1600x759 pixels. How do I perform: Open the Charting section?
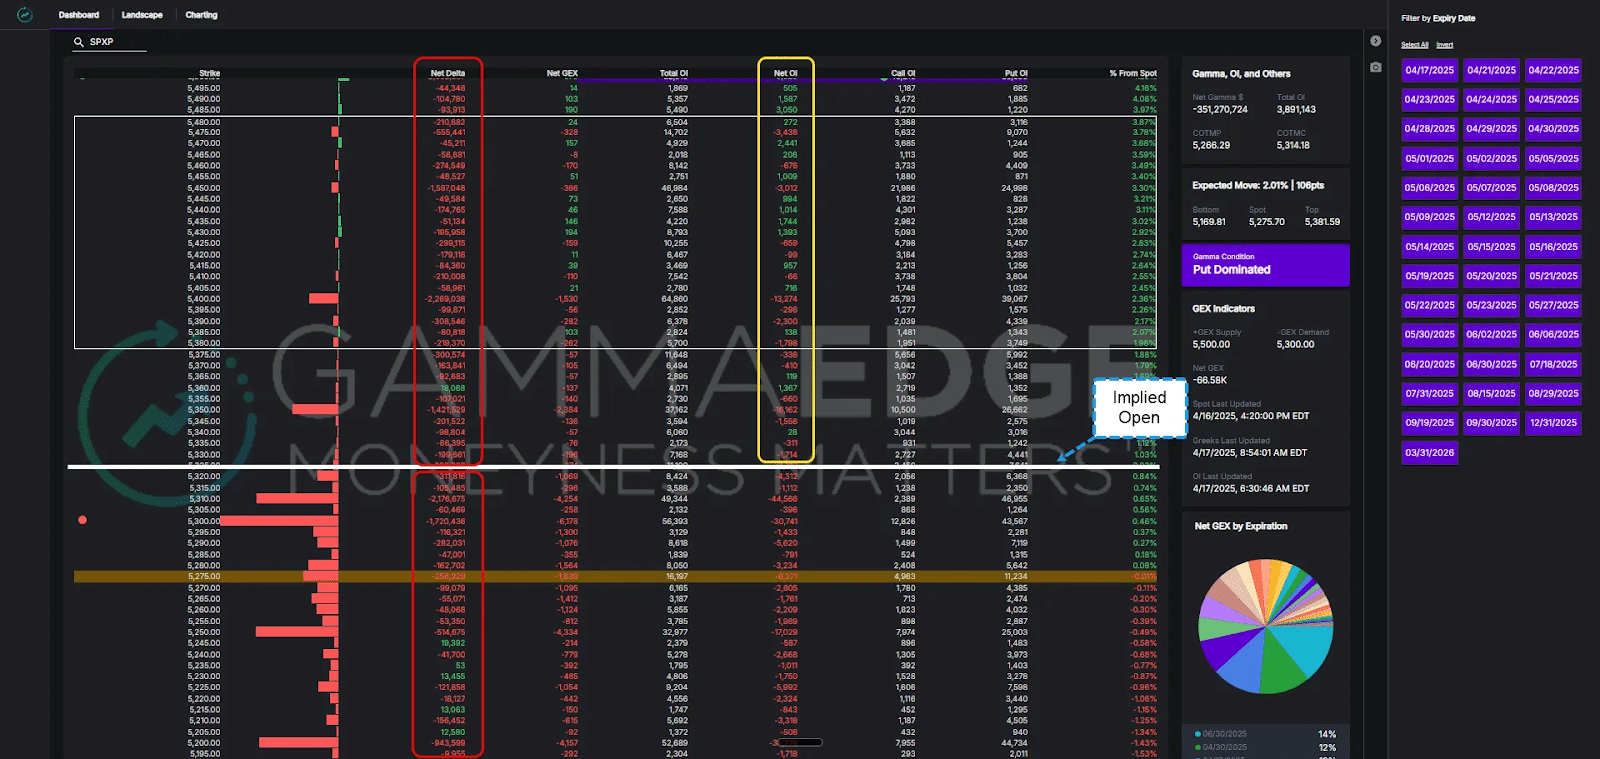click(201, 15)
